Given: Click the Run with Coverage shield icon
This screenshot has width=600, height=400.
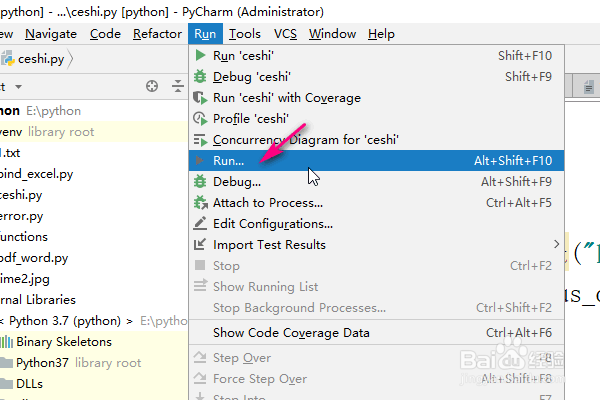Looking at the screenshot, I should 199,98.
